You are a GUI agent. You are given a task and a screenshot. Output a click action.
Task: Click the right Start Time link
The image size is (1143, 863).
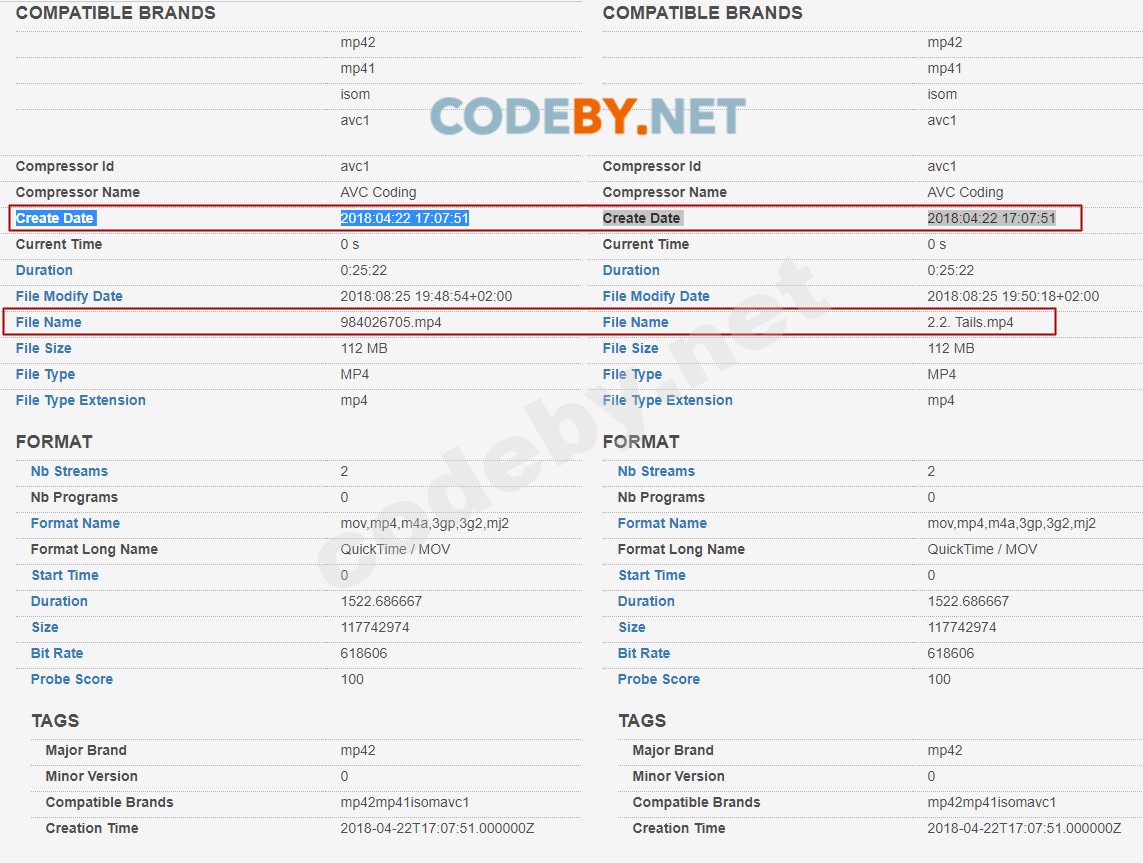click(652, 575)
